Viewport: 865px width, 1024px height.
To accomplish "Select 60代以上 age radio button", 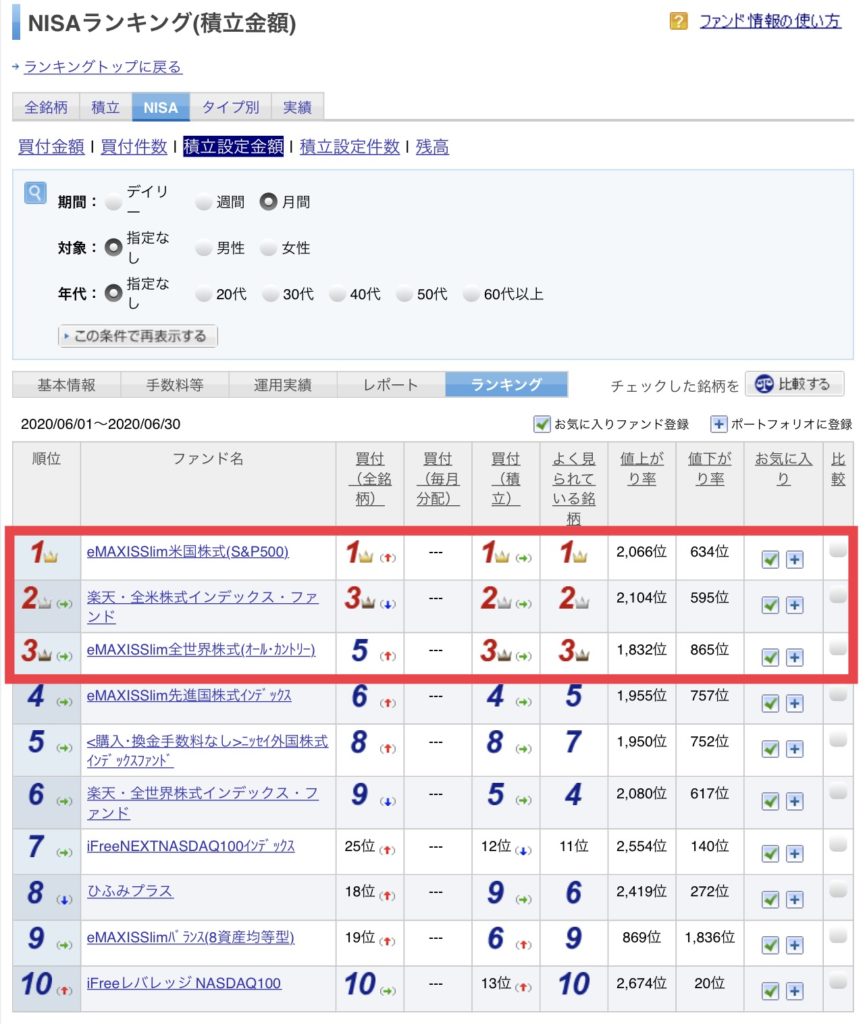I will click(x=471, y=294).
